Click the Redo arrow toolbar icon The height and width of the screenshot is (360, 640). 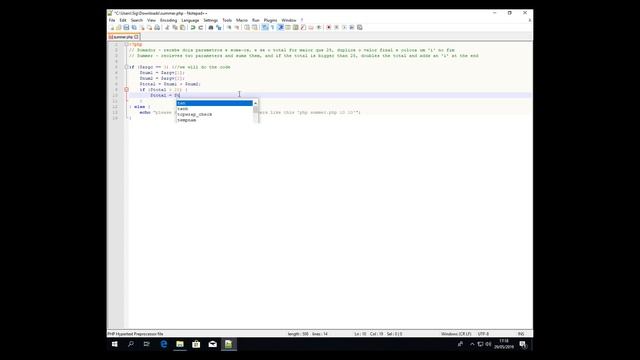[x=201, y=27]
